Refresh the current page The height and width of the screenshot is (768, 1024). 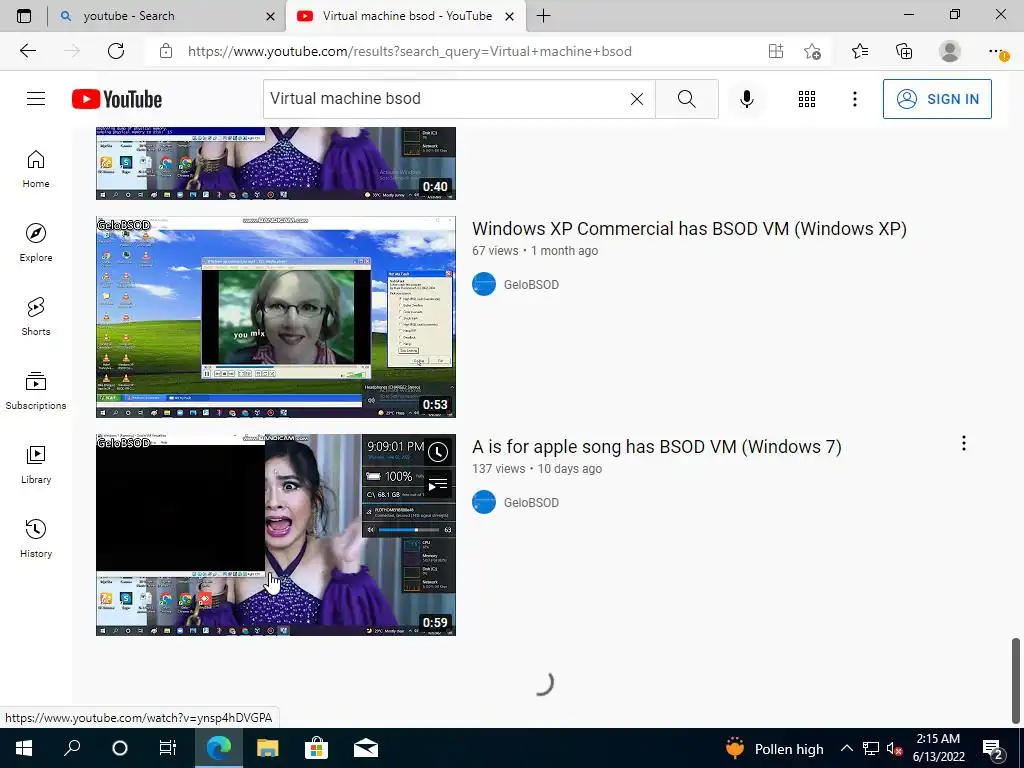click(116, 51)
